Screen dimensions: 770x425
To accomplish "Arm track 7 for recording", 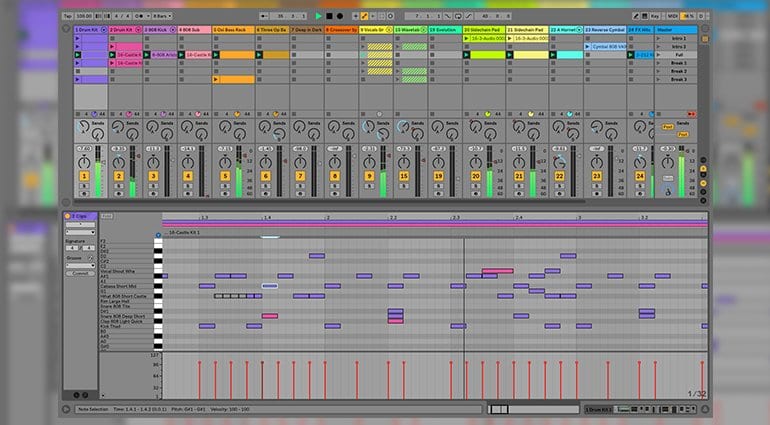I will [x=300, y=194].
